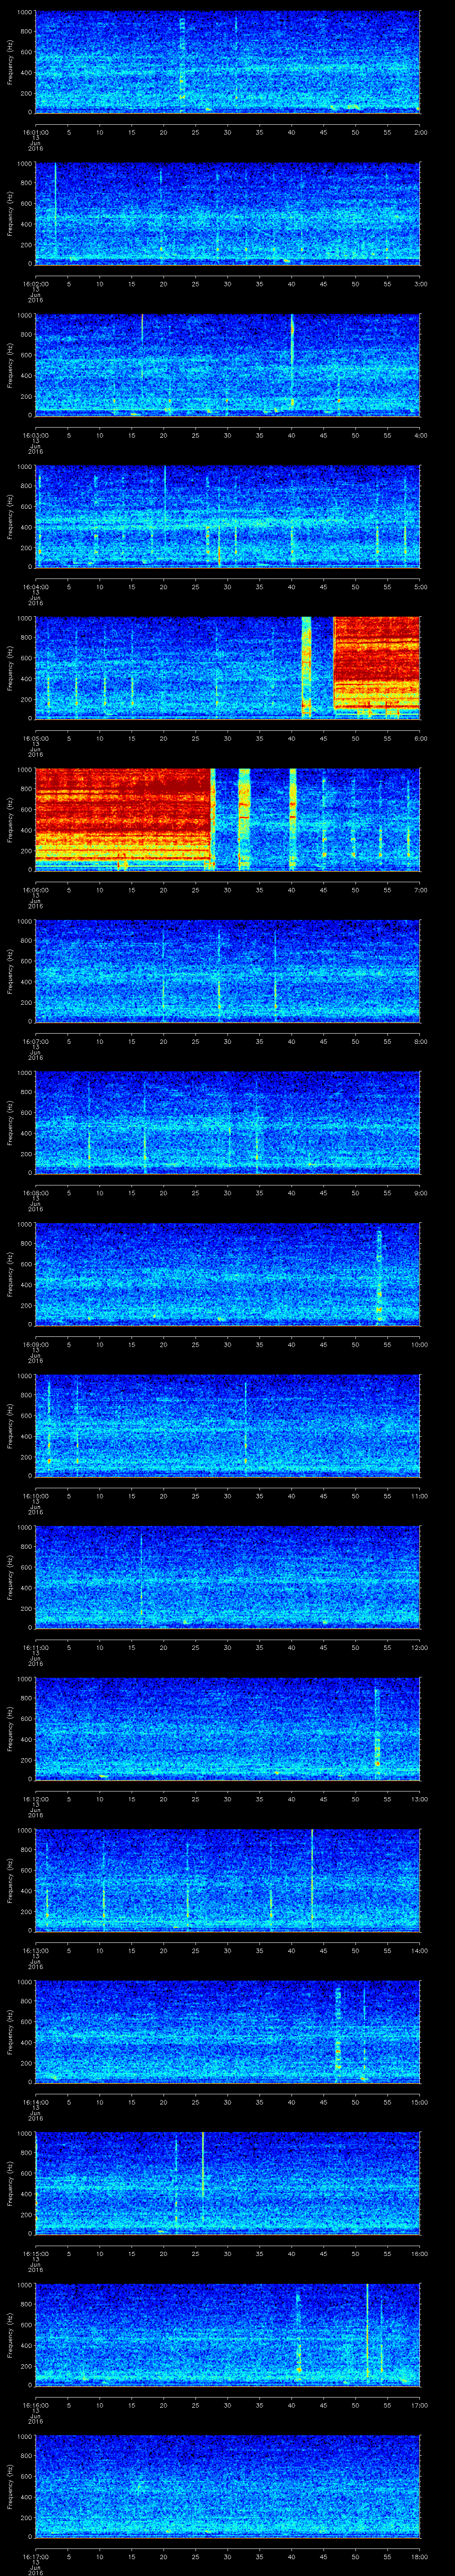Select the spectrogram panel starting at 16:12:00
The width and height of the screenshot is (455, 2576).
click(x=227, y=1728)
